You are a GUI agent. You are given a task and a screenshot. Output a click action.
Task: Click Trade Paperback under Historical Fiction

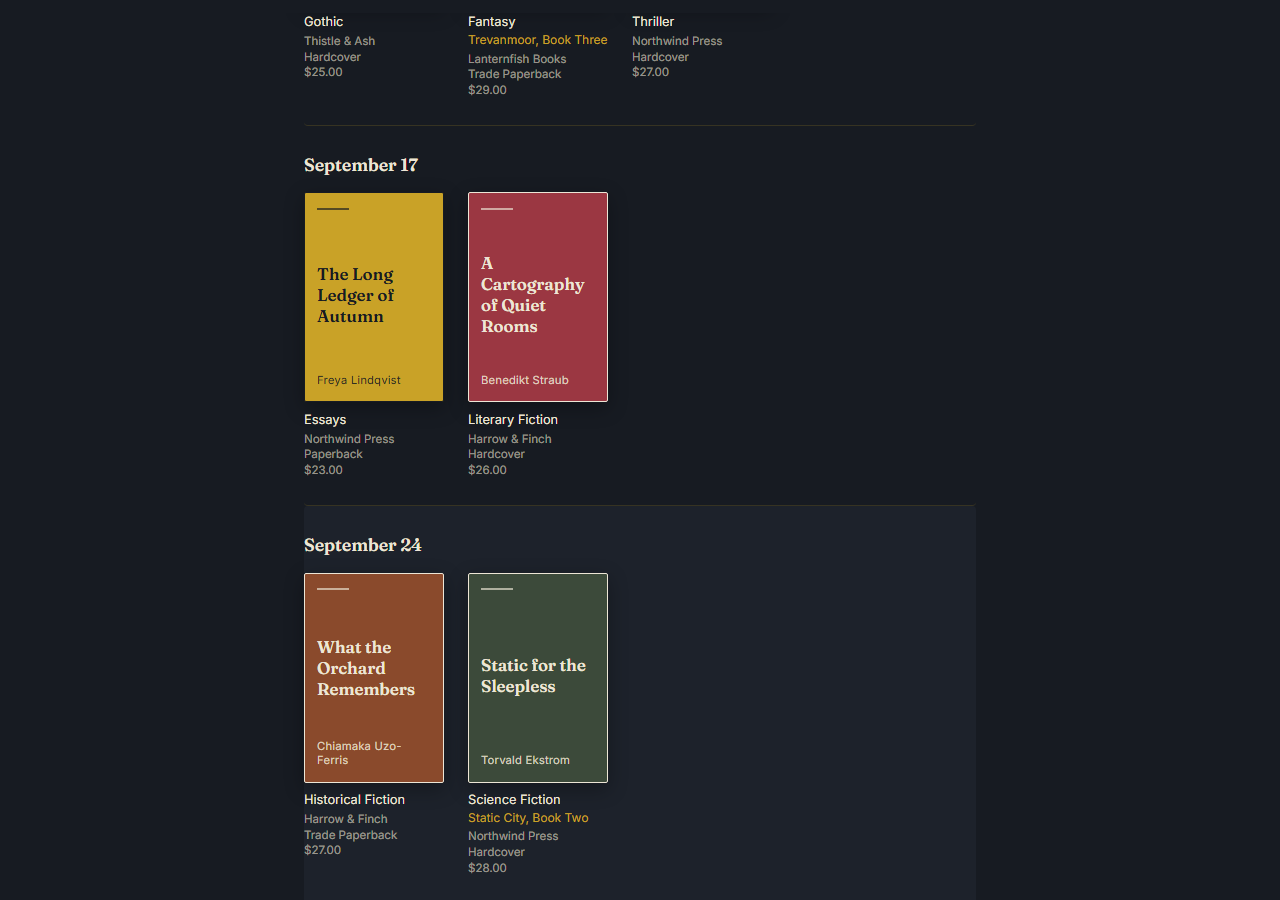pos(351,835)
